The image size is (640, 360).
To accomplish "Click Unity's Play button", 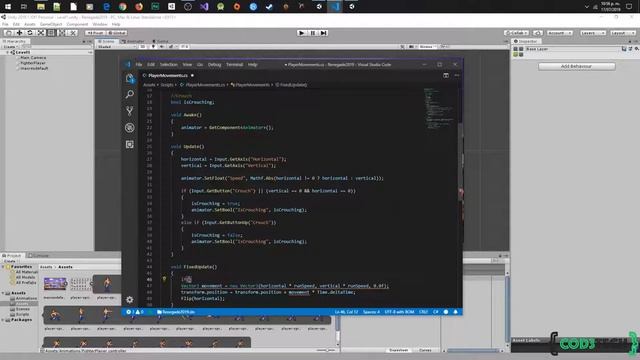I will (302, 33).
